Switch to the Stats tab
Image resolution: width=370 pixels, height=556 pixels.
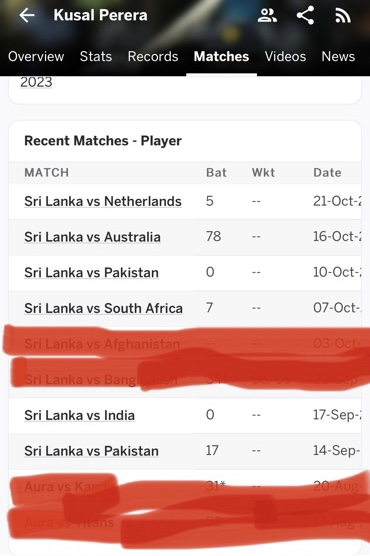coord(96,56)
